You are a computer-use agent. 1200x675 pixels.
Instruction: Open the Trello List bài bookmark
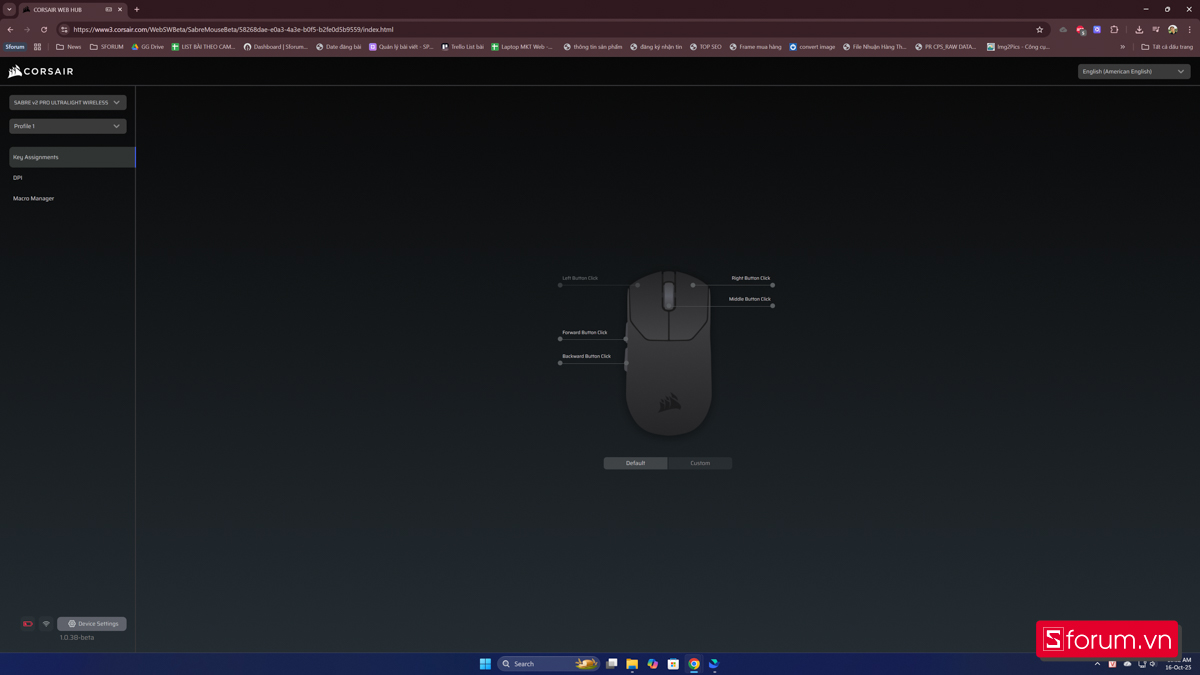point(462,47)
